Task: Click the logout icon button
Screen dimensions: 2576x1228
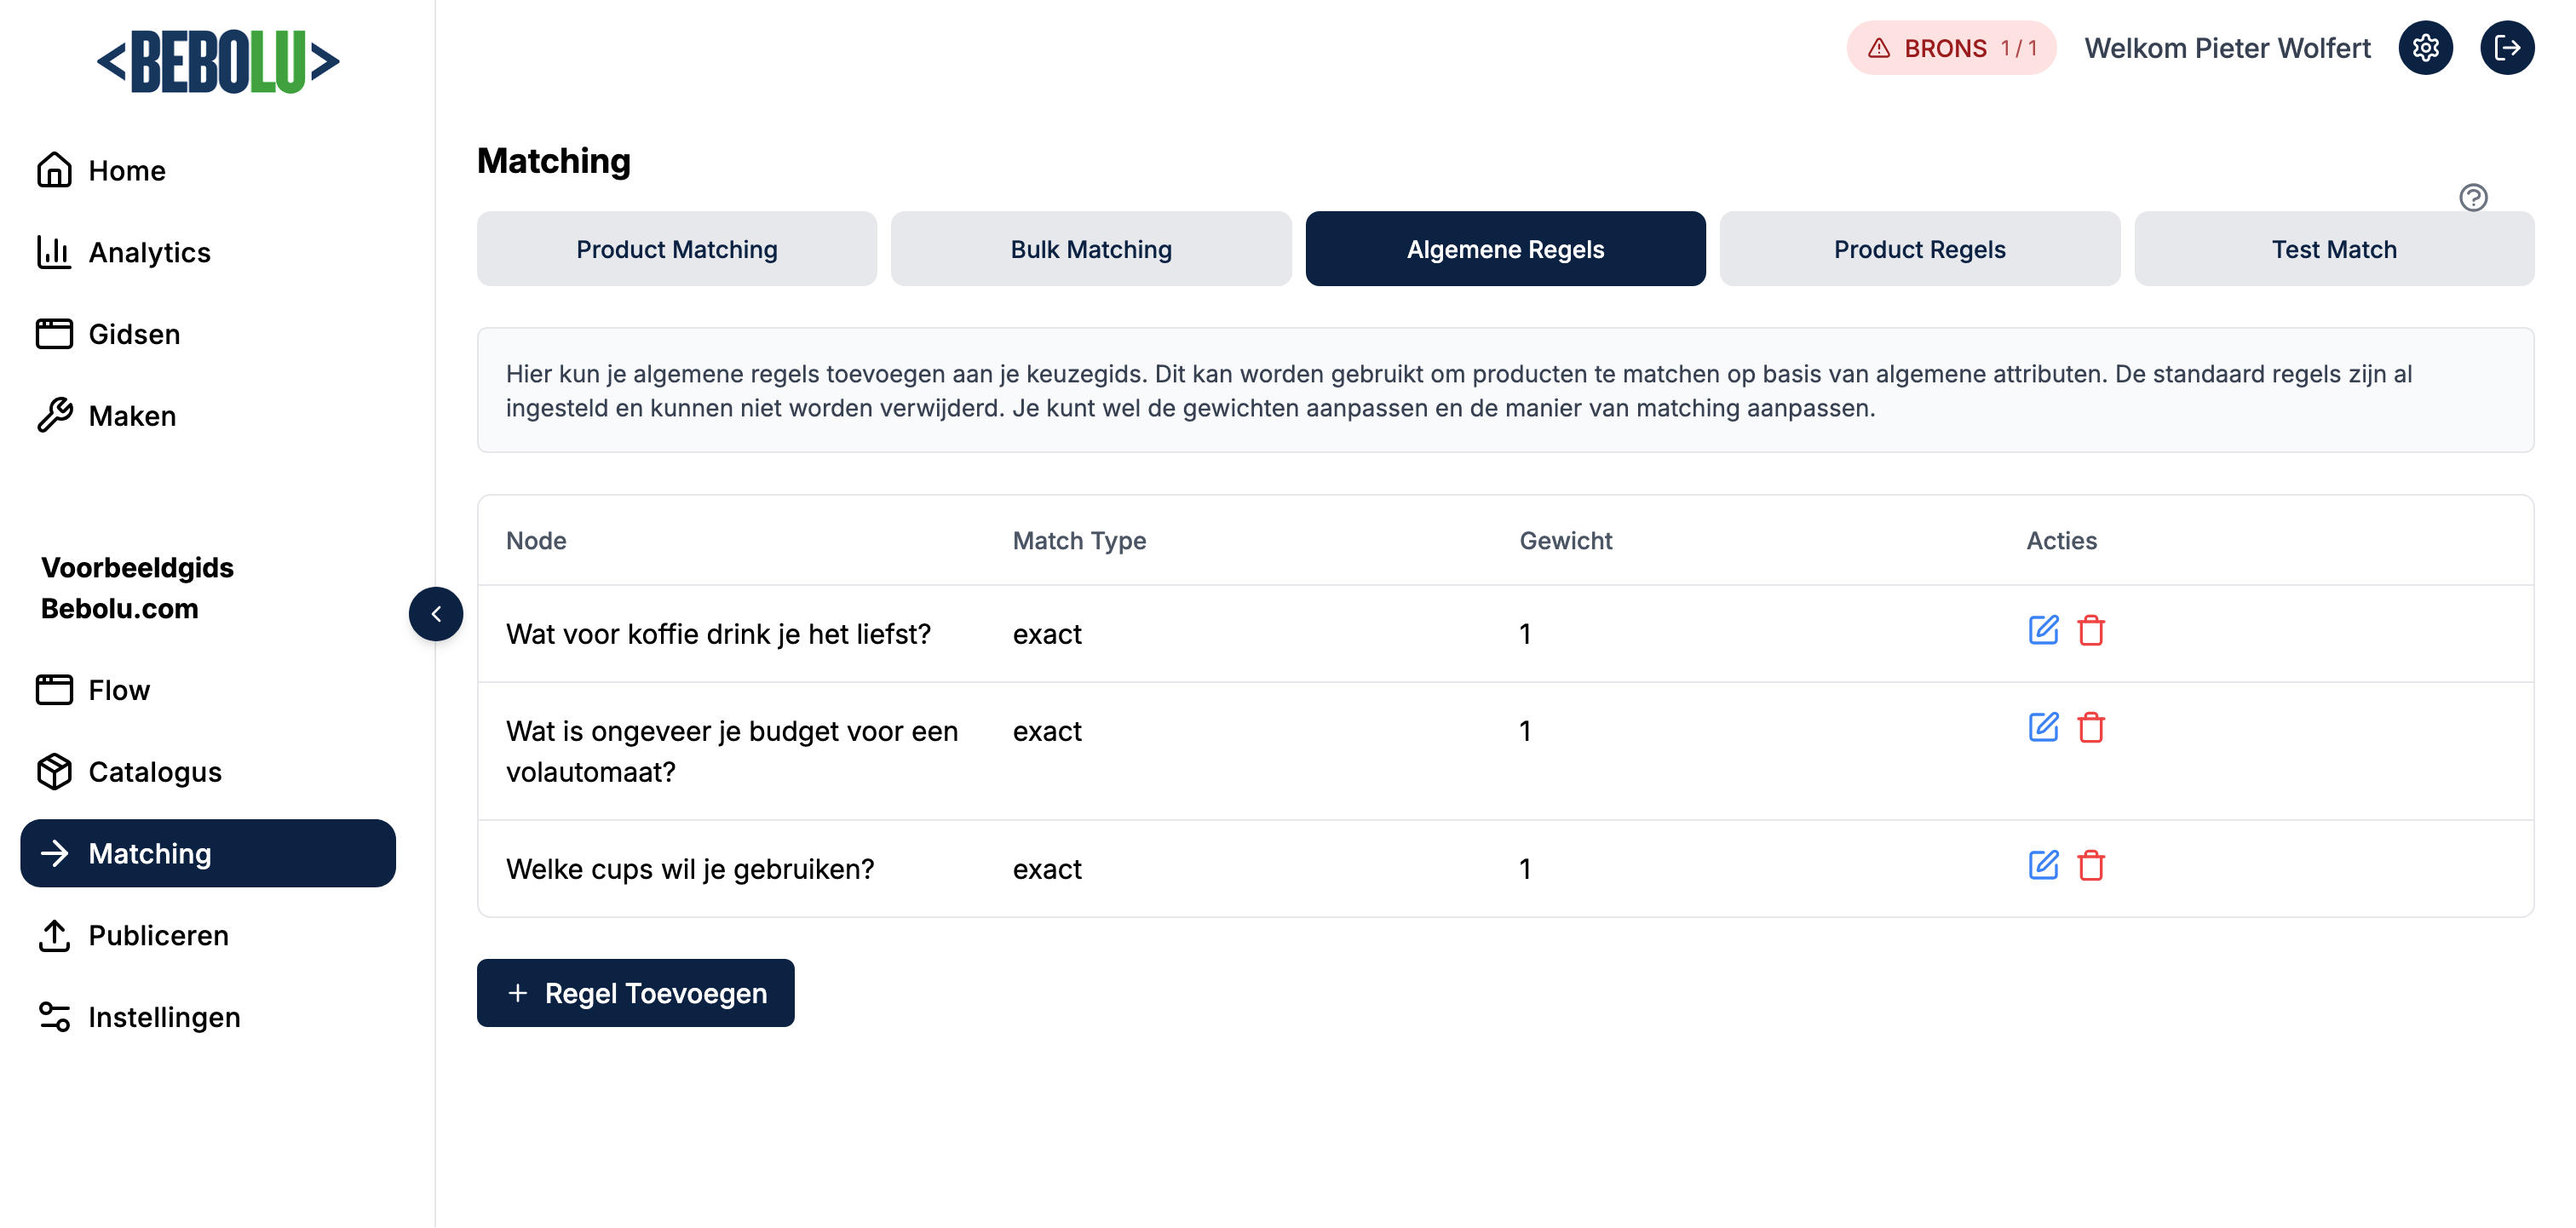Action: point(2506,48)
